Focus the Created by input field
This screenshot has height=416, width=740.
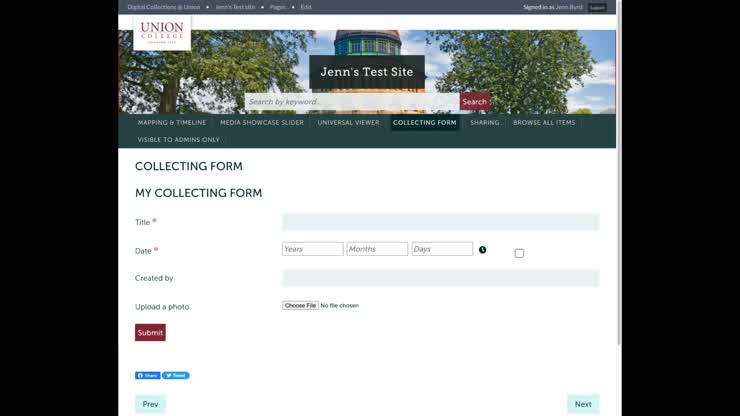441,278
